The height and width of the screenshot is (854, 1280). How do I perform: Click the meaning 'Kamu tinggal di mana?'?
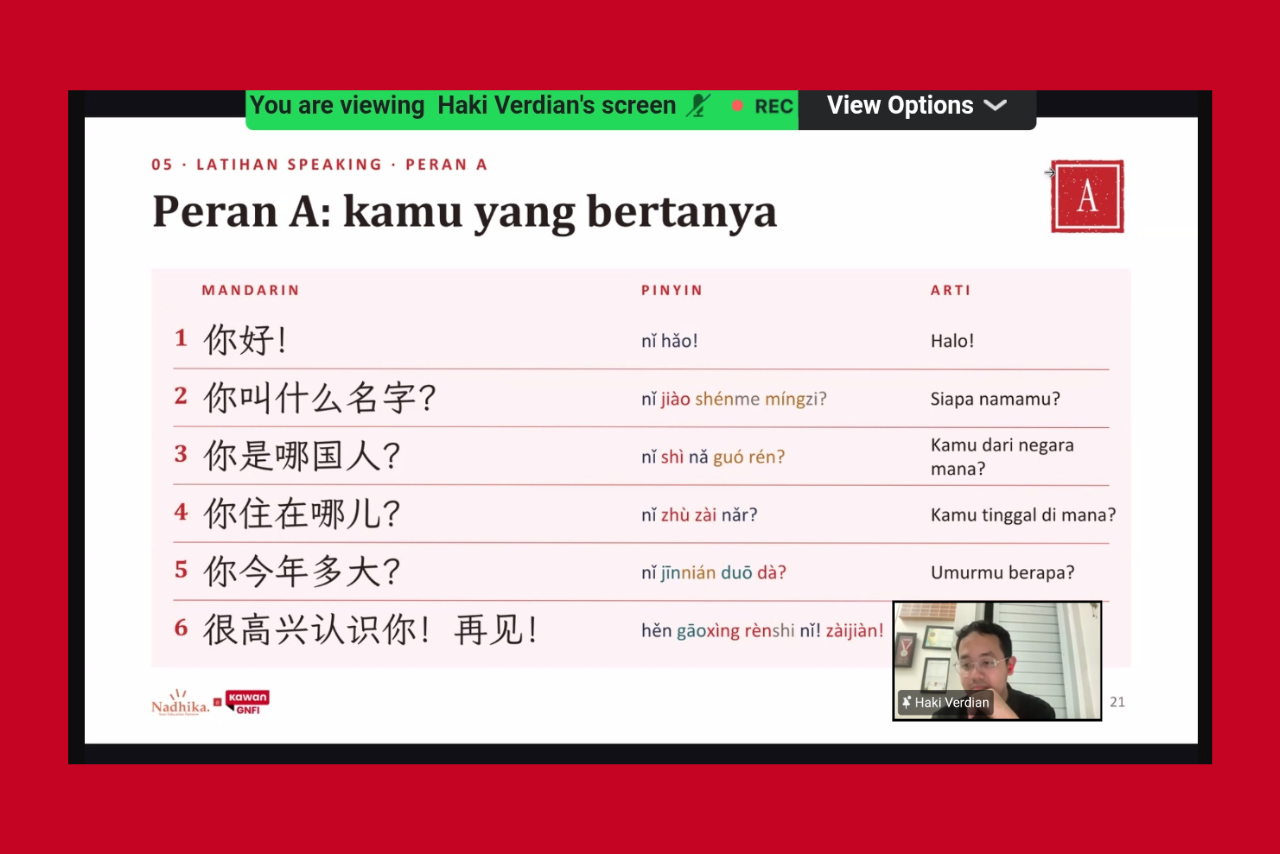click(x=1023, y=515)
